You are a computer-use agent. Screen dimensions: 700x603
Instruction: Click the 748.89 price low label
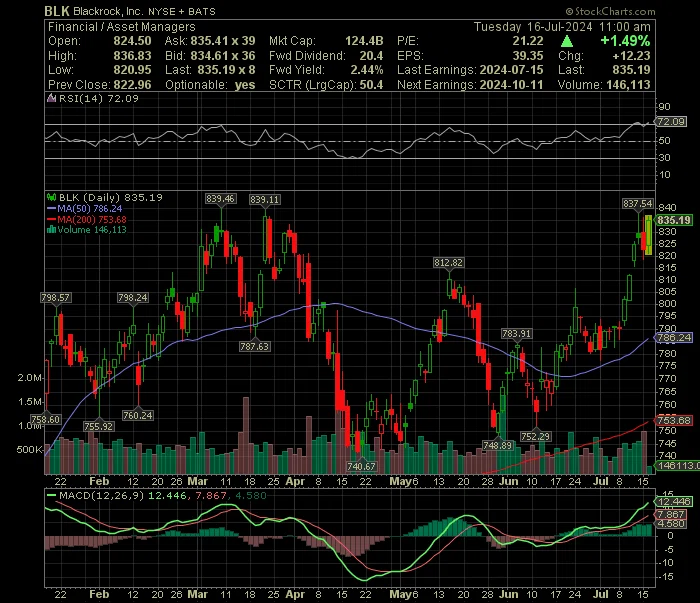(498, 445)
